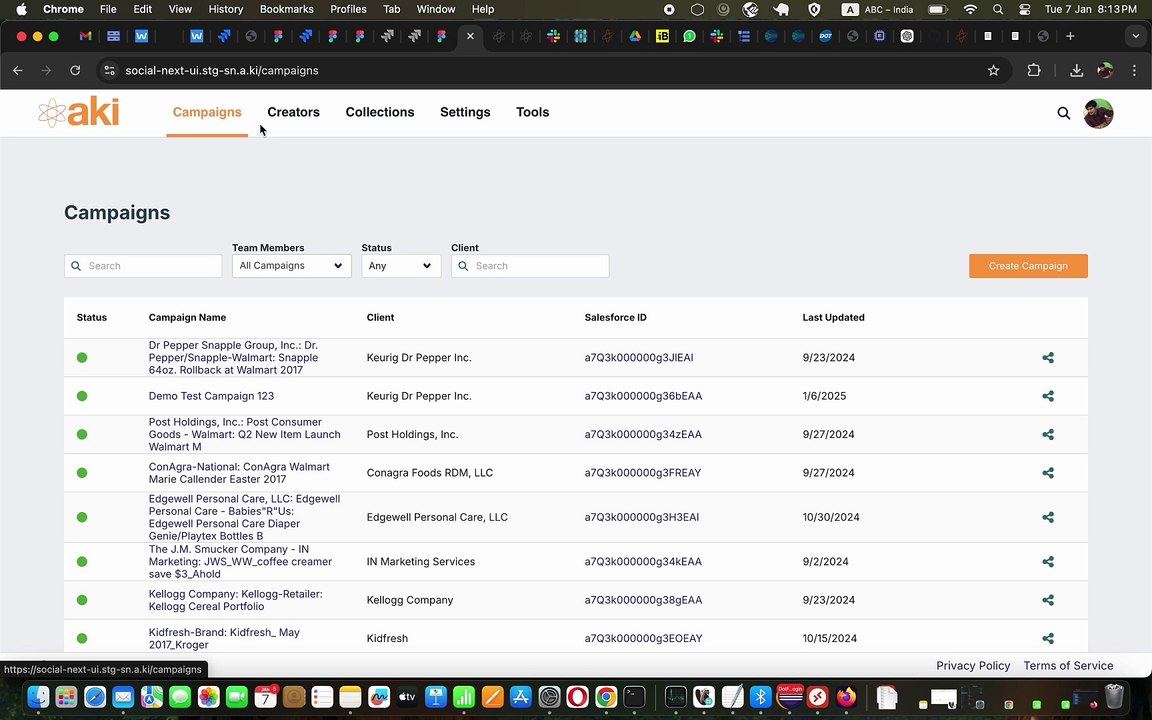Viewport: 1152px width, 720px height.
Task: Click the address bar URL
Action: click(222, 71)
